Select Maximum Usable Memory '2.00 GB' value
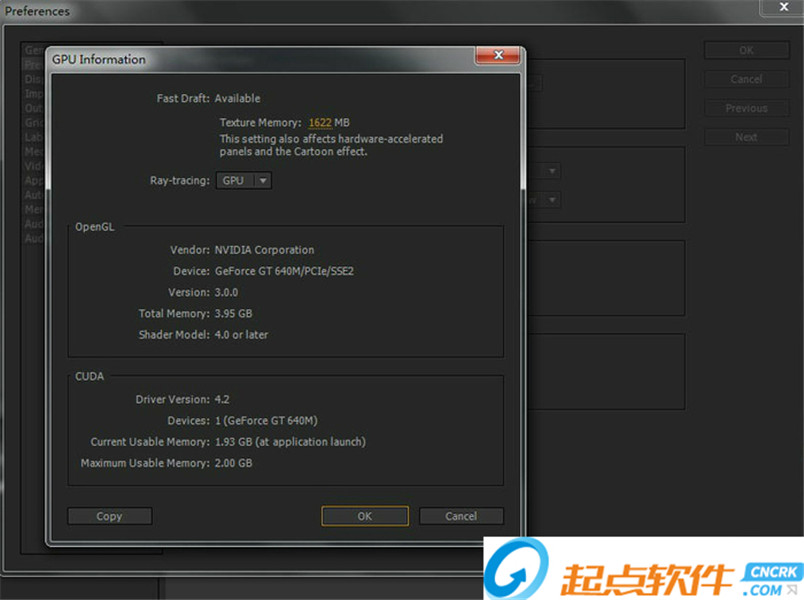The image size is (804, 600). (233, 463)
